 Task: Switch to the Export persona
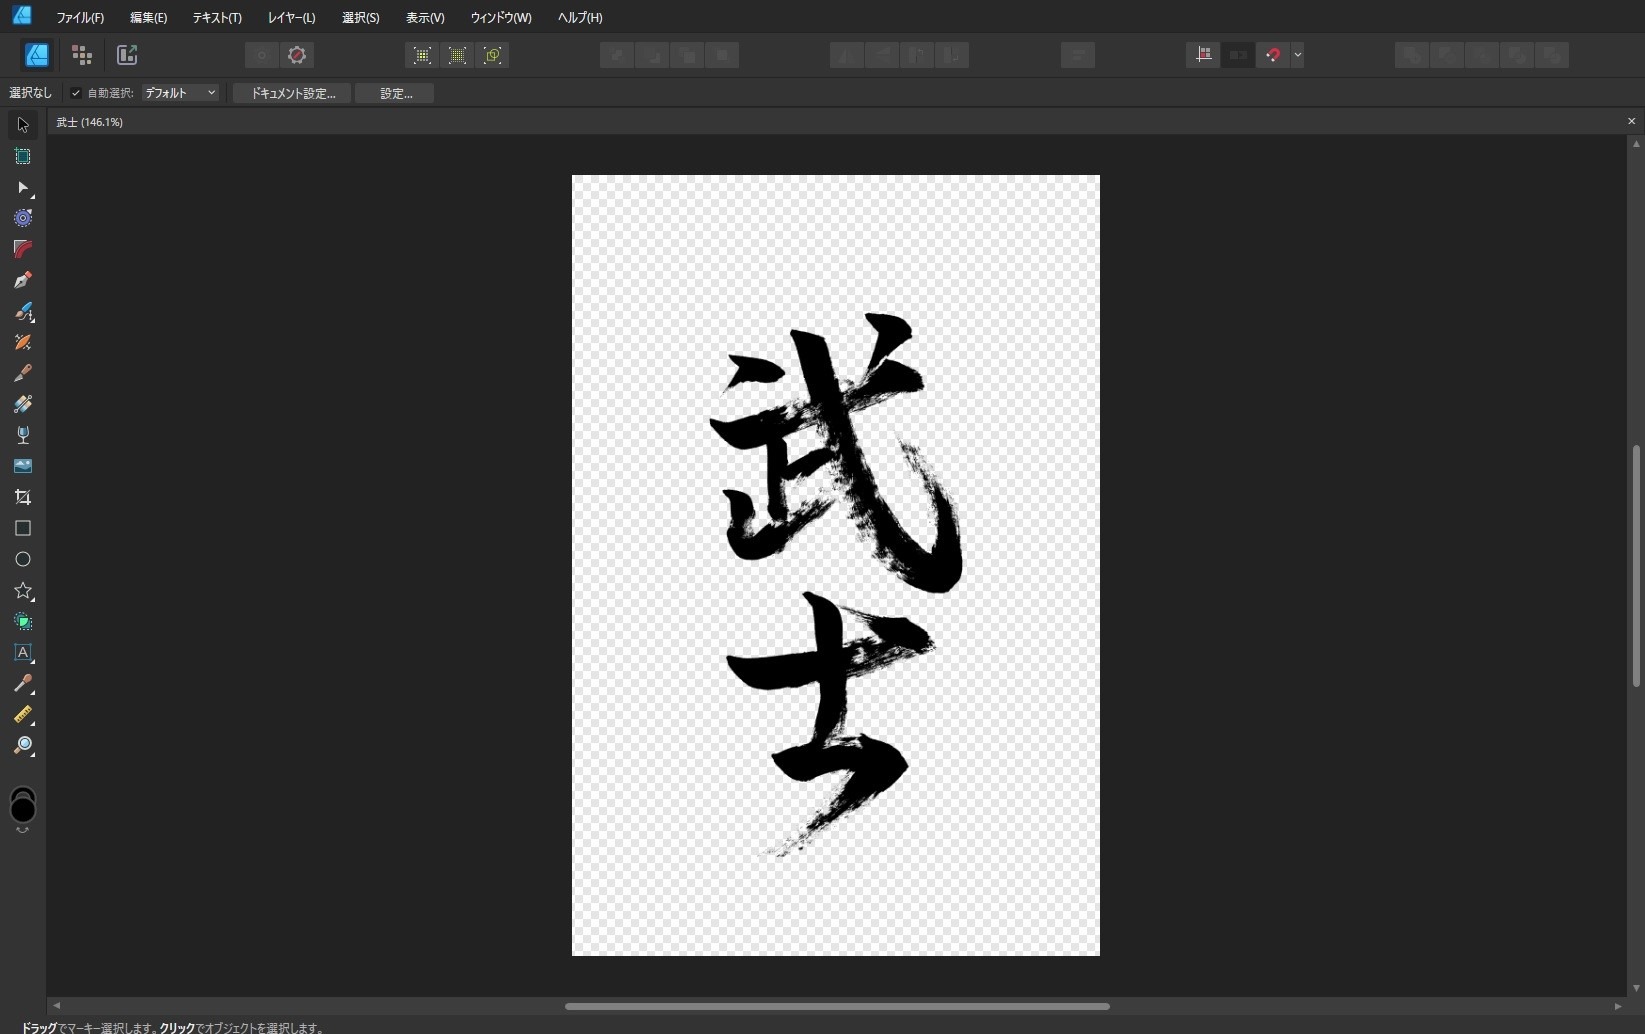pyautogui.click(x=127, y=55)
